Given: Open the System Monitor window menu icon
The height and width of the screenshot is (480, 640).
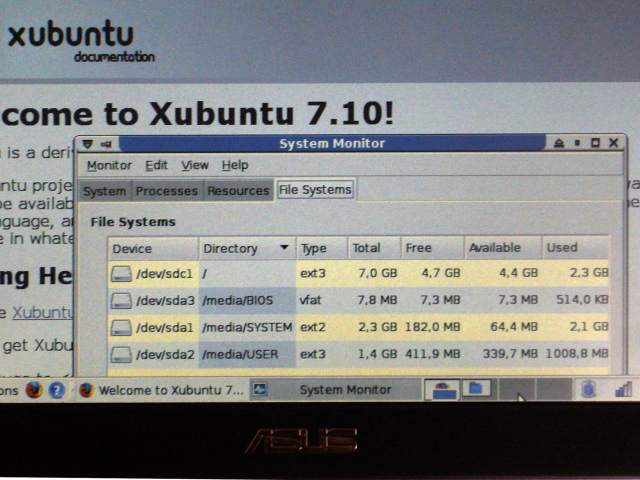Looking at the screenshot, I should [88, 144].
